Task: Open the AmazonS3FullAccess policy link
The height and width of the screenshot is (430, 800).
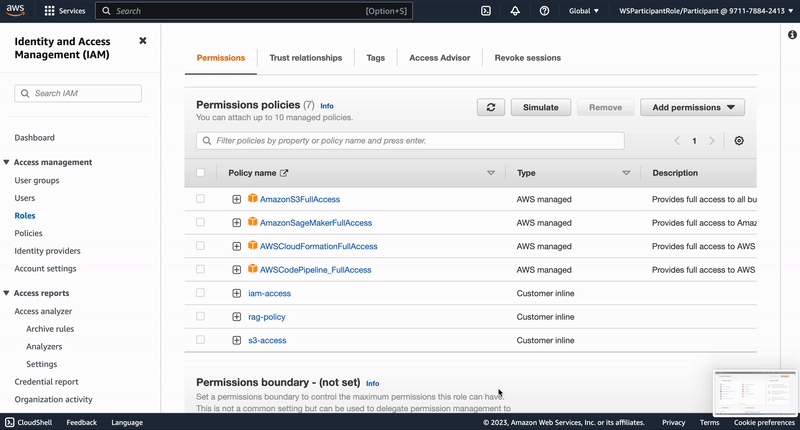Action: click(x=300, y=199)
